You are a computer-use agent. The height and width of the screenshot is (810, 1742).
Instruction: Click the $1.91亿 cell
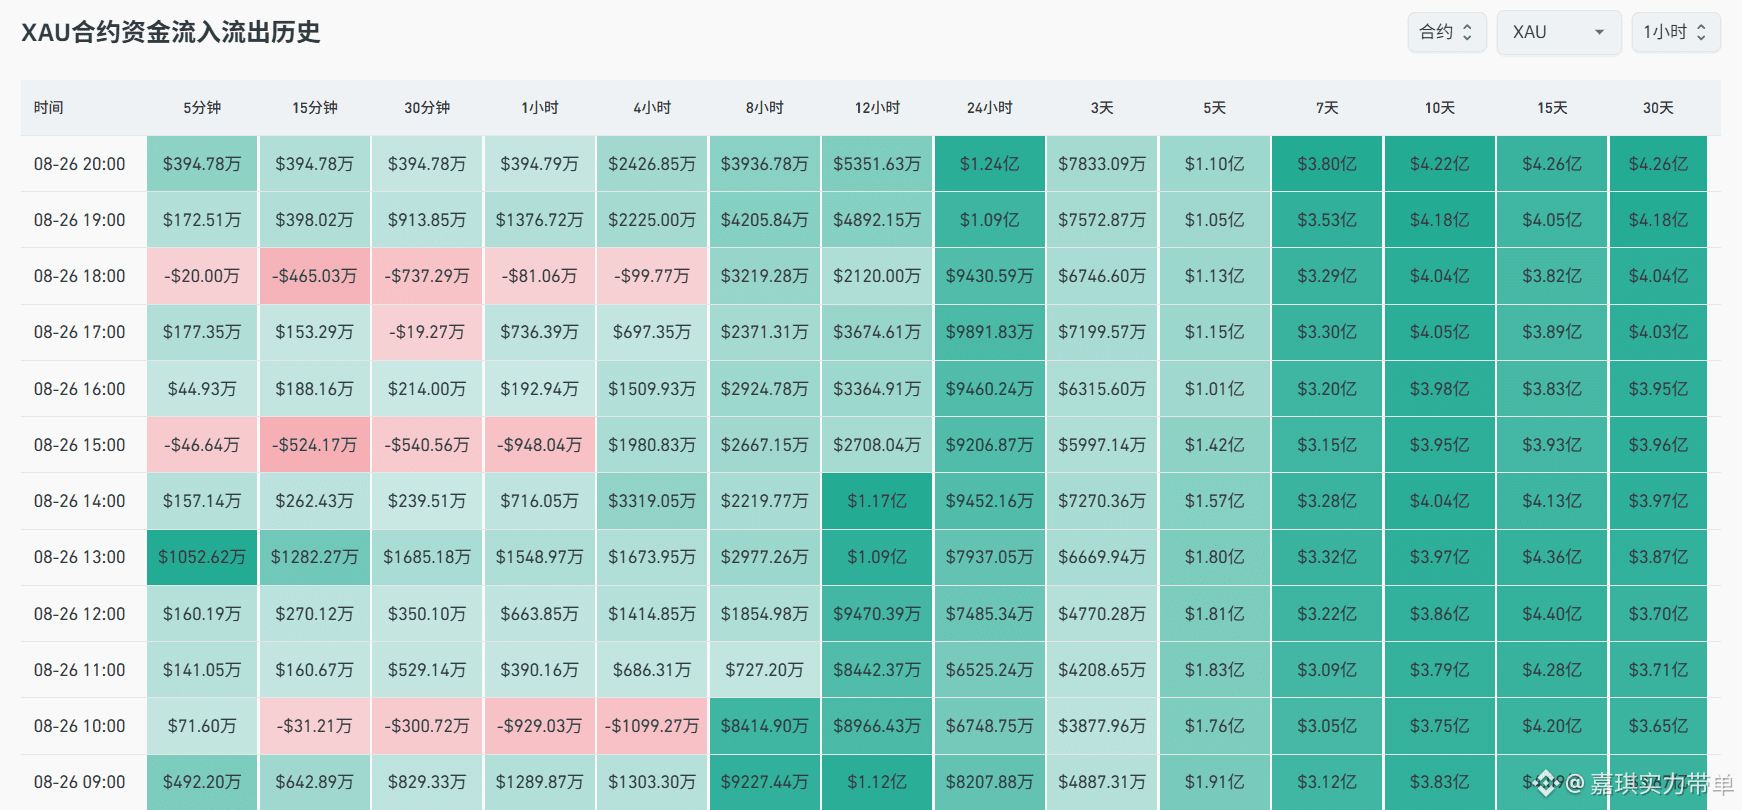[1215, 782]
